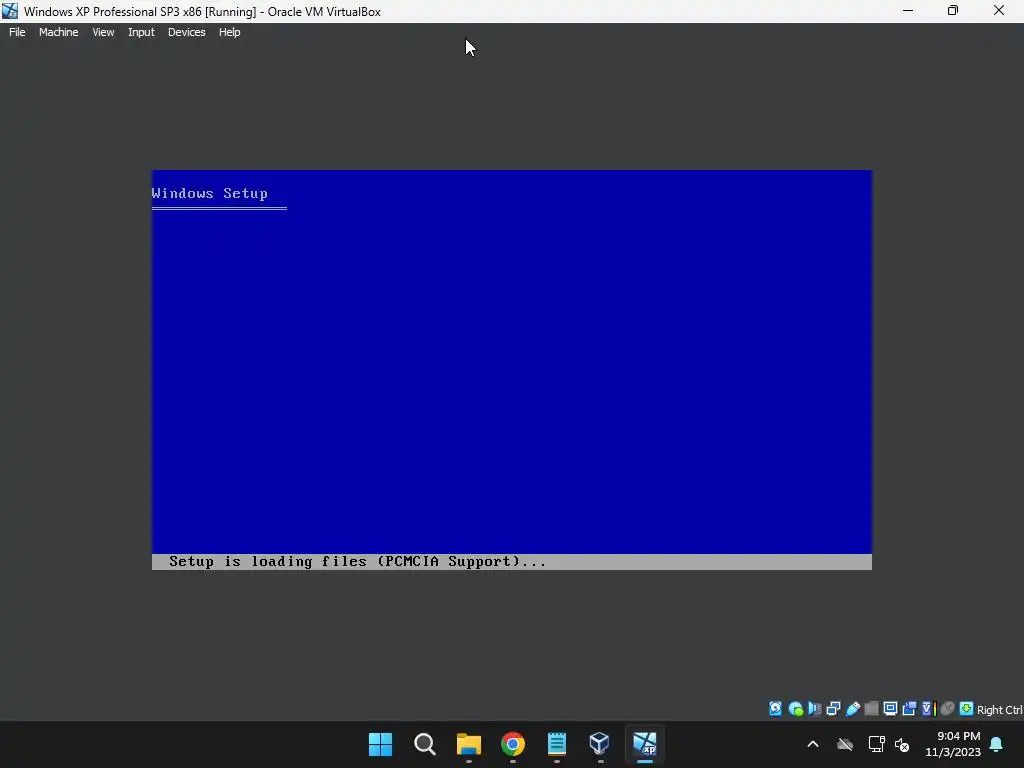Click the keyboard capture green arrow icon
1024x768 pixels.
[x=967, y=709]
